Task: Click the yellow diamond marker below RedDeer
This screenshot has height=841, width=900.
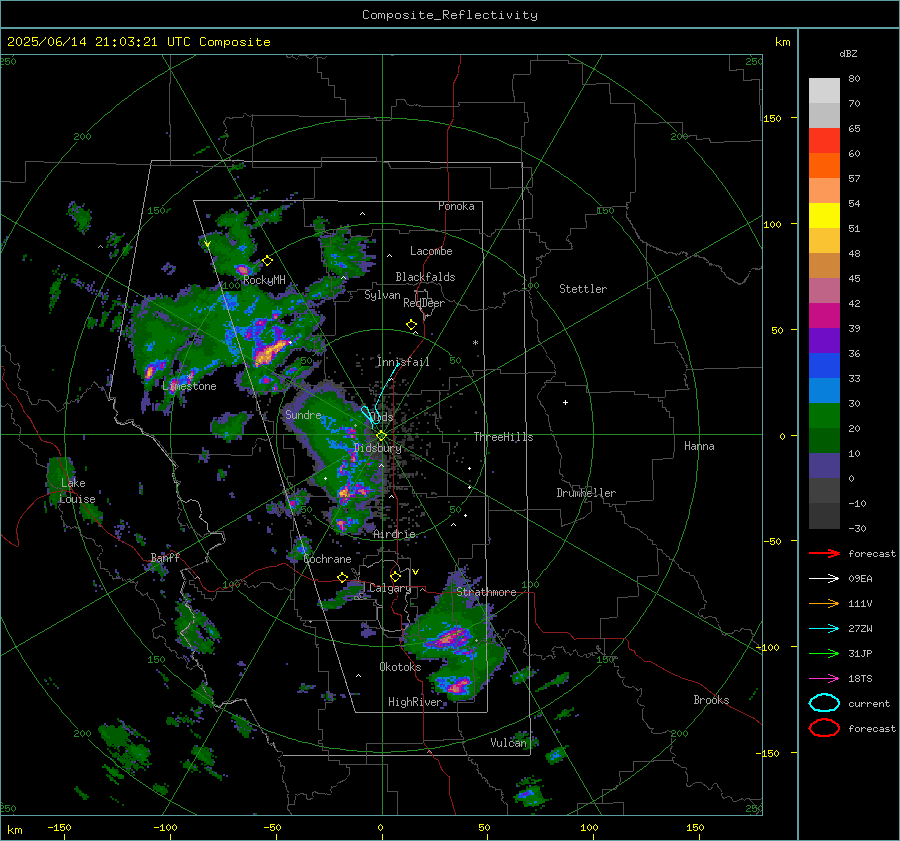Action: (x=411, y=325)
